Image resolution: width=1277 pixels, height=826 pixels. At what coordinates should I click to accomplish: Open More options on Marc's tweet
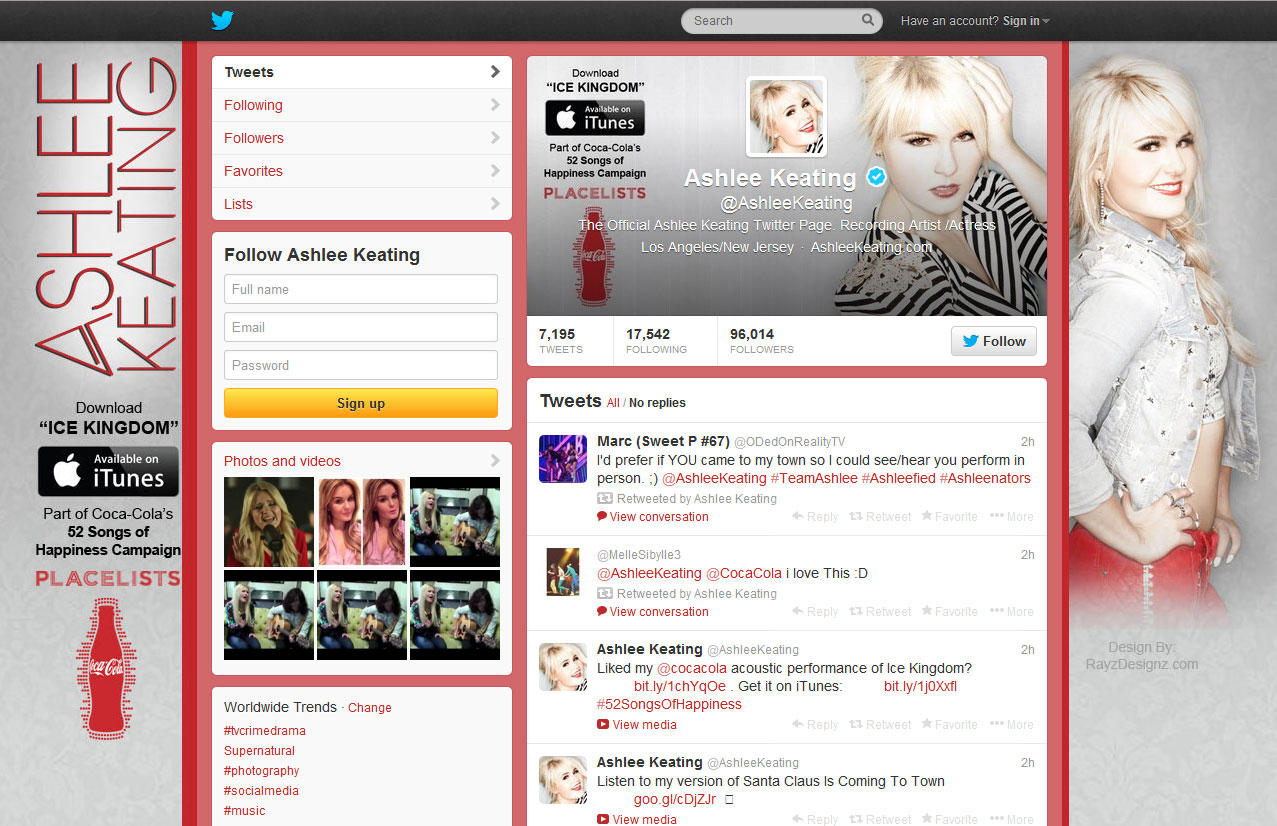point(1012,517)
